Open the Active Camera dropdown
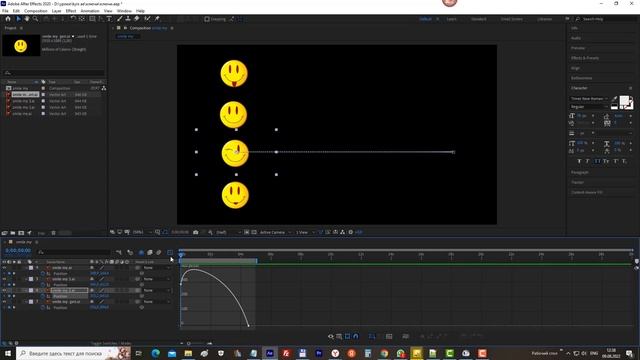The width and height of the screenshot is (640, 360). (276, 232)
